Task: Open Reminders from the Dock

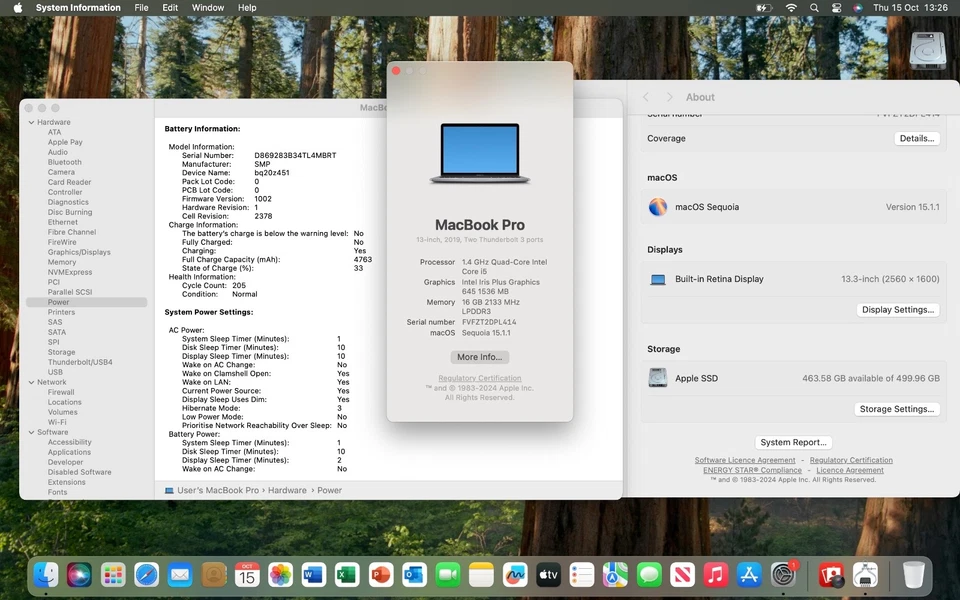Action: [x=582, y=575]
